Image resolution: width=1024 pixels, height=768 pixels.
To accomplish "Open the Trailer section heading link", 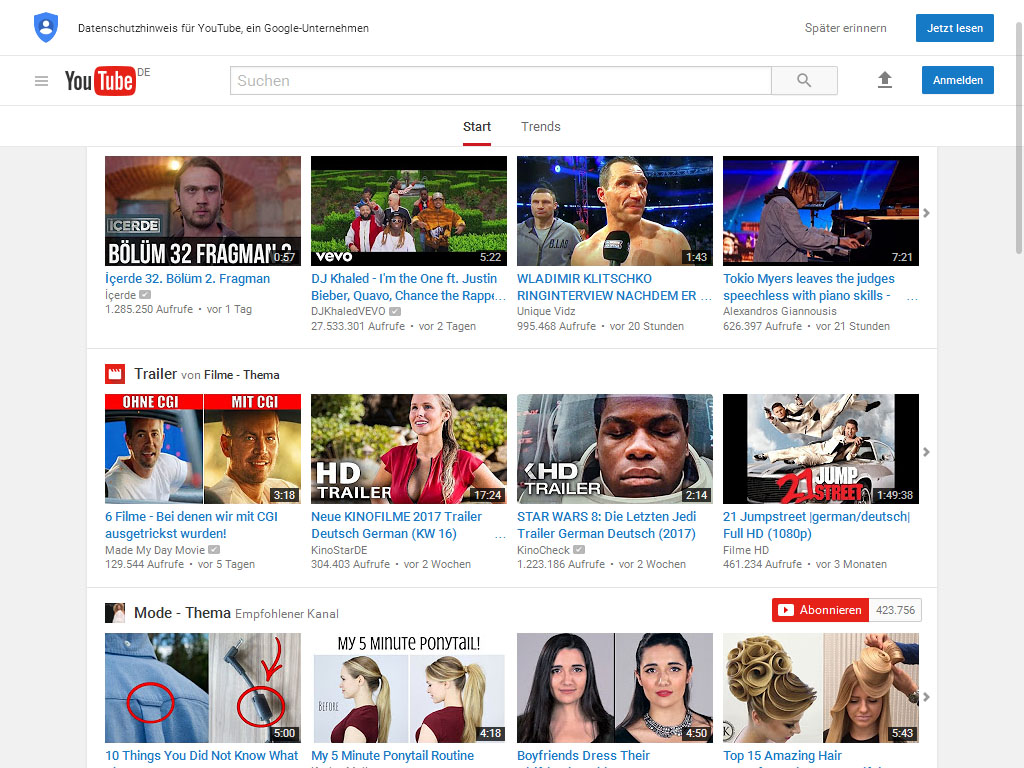I will [155, 374].
